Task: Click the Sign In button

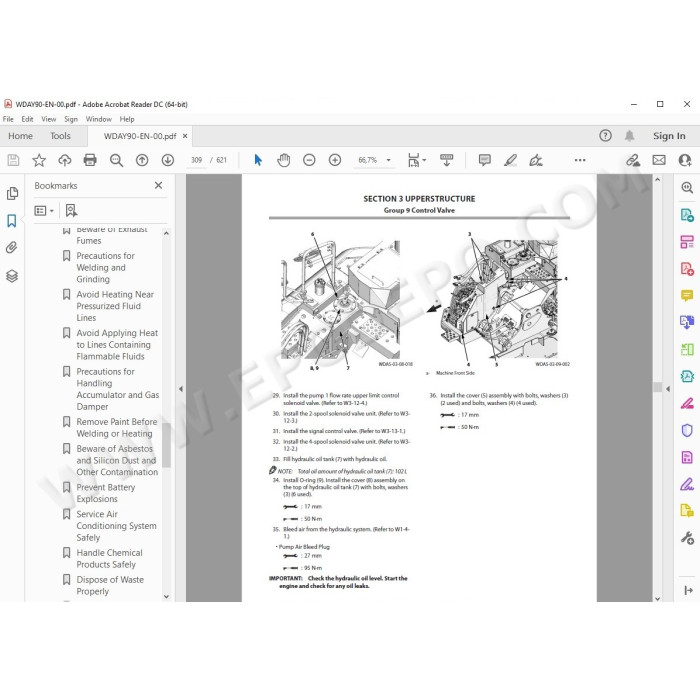Action: coord(669,136)
